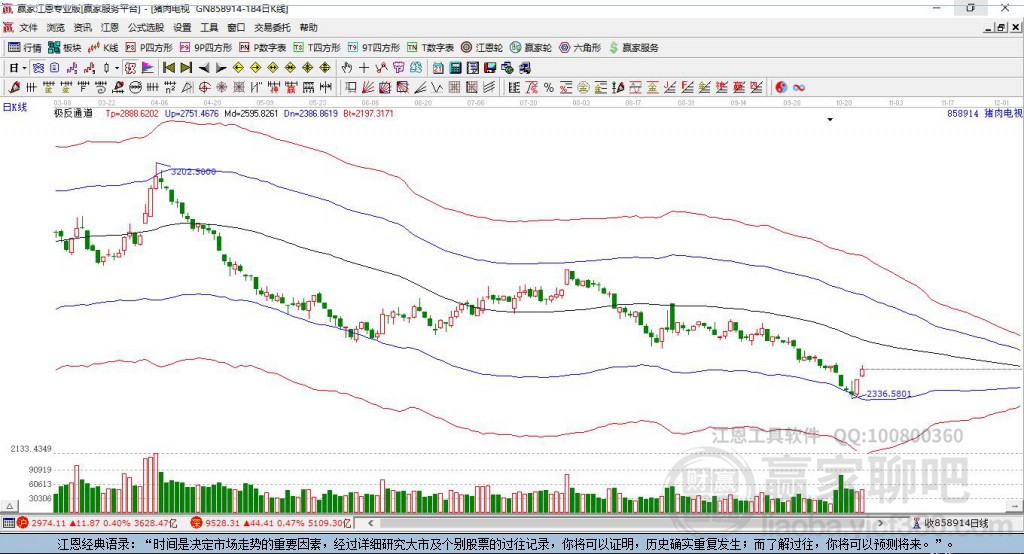Image resolution: width=1024 pixels, height=554 pixels.
Task: Open the T四方形 tool
Action: [317, 48]
